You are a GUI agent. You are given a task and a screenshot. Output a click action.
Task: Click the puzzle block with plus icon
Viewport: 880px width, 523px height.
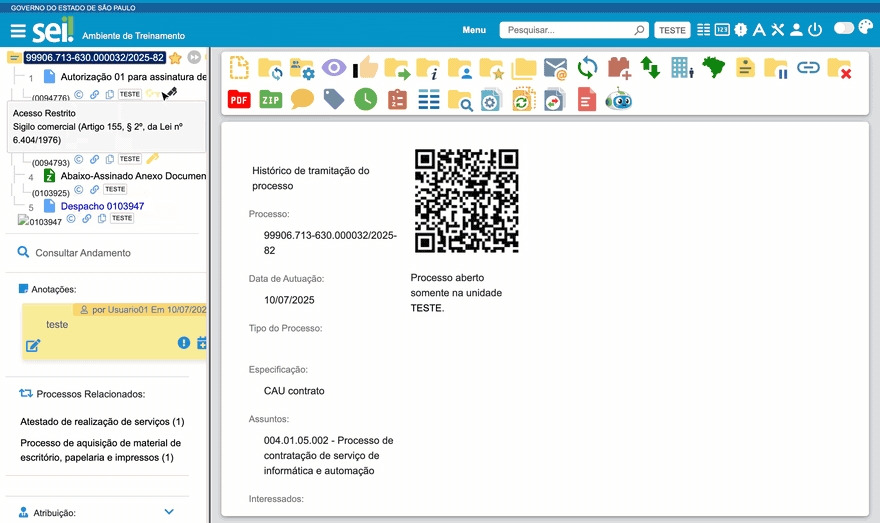coord(619,68)
